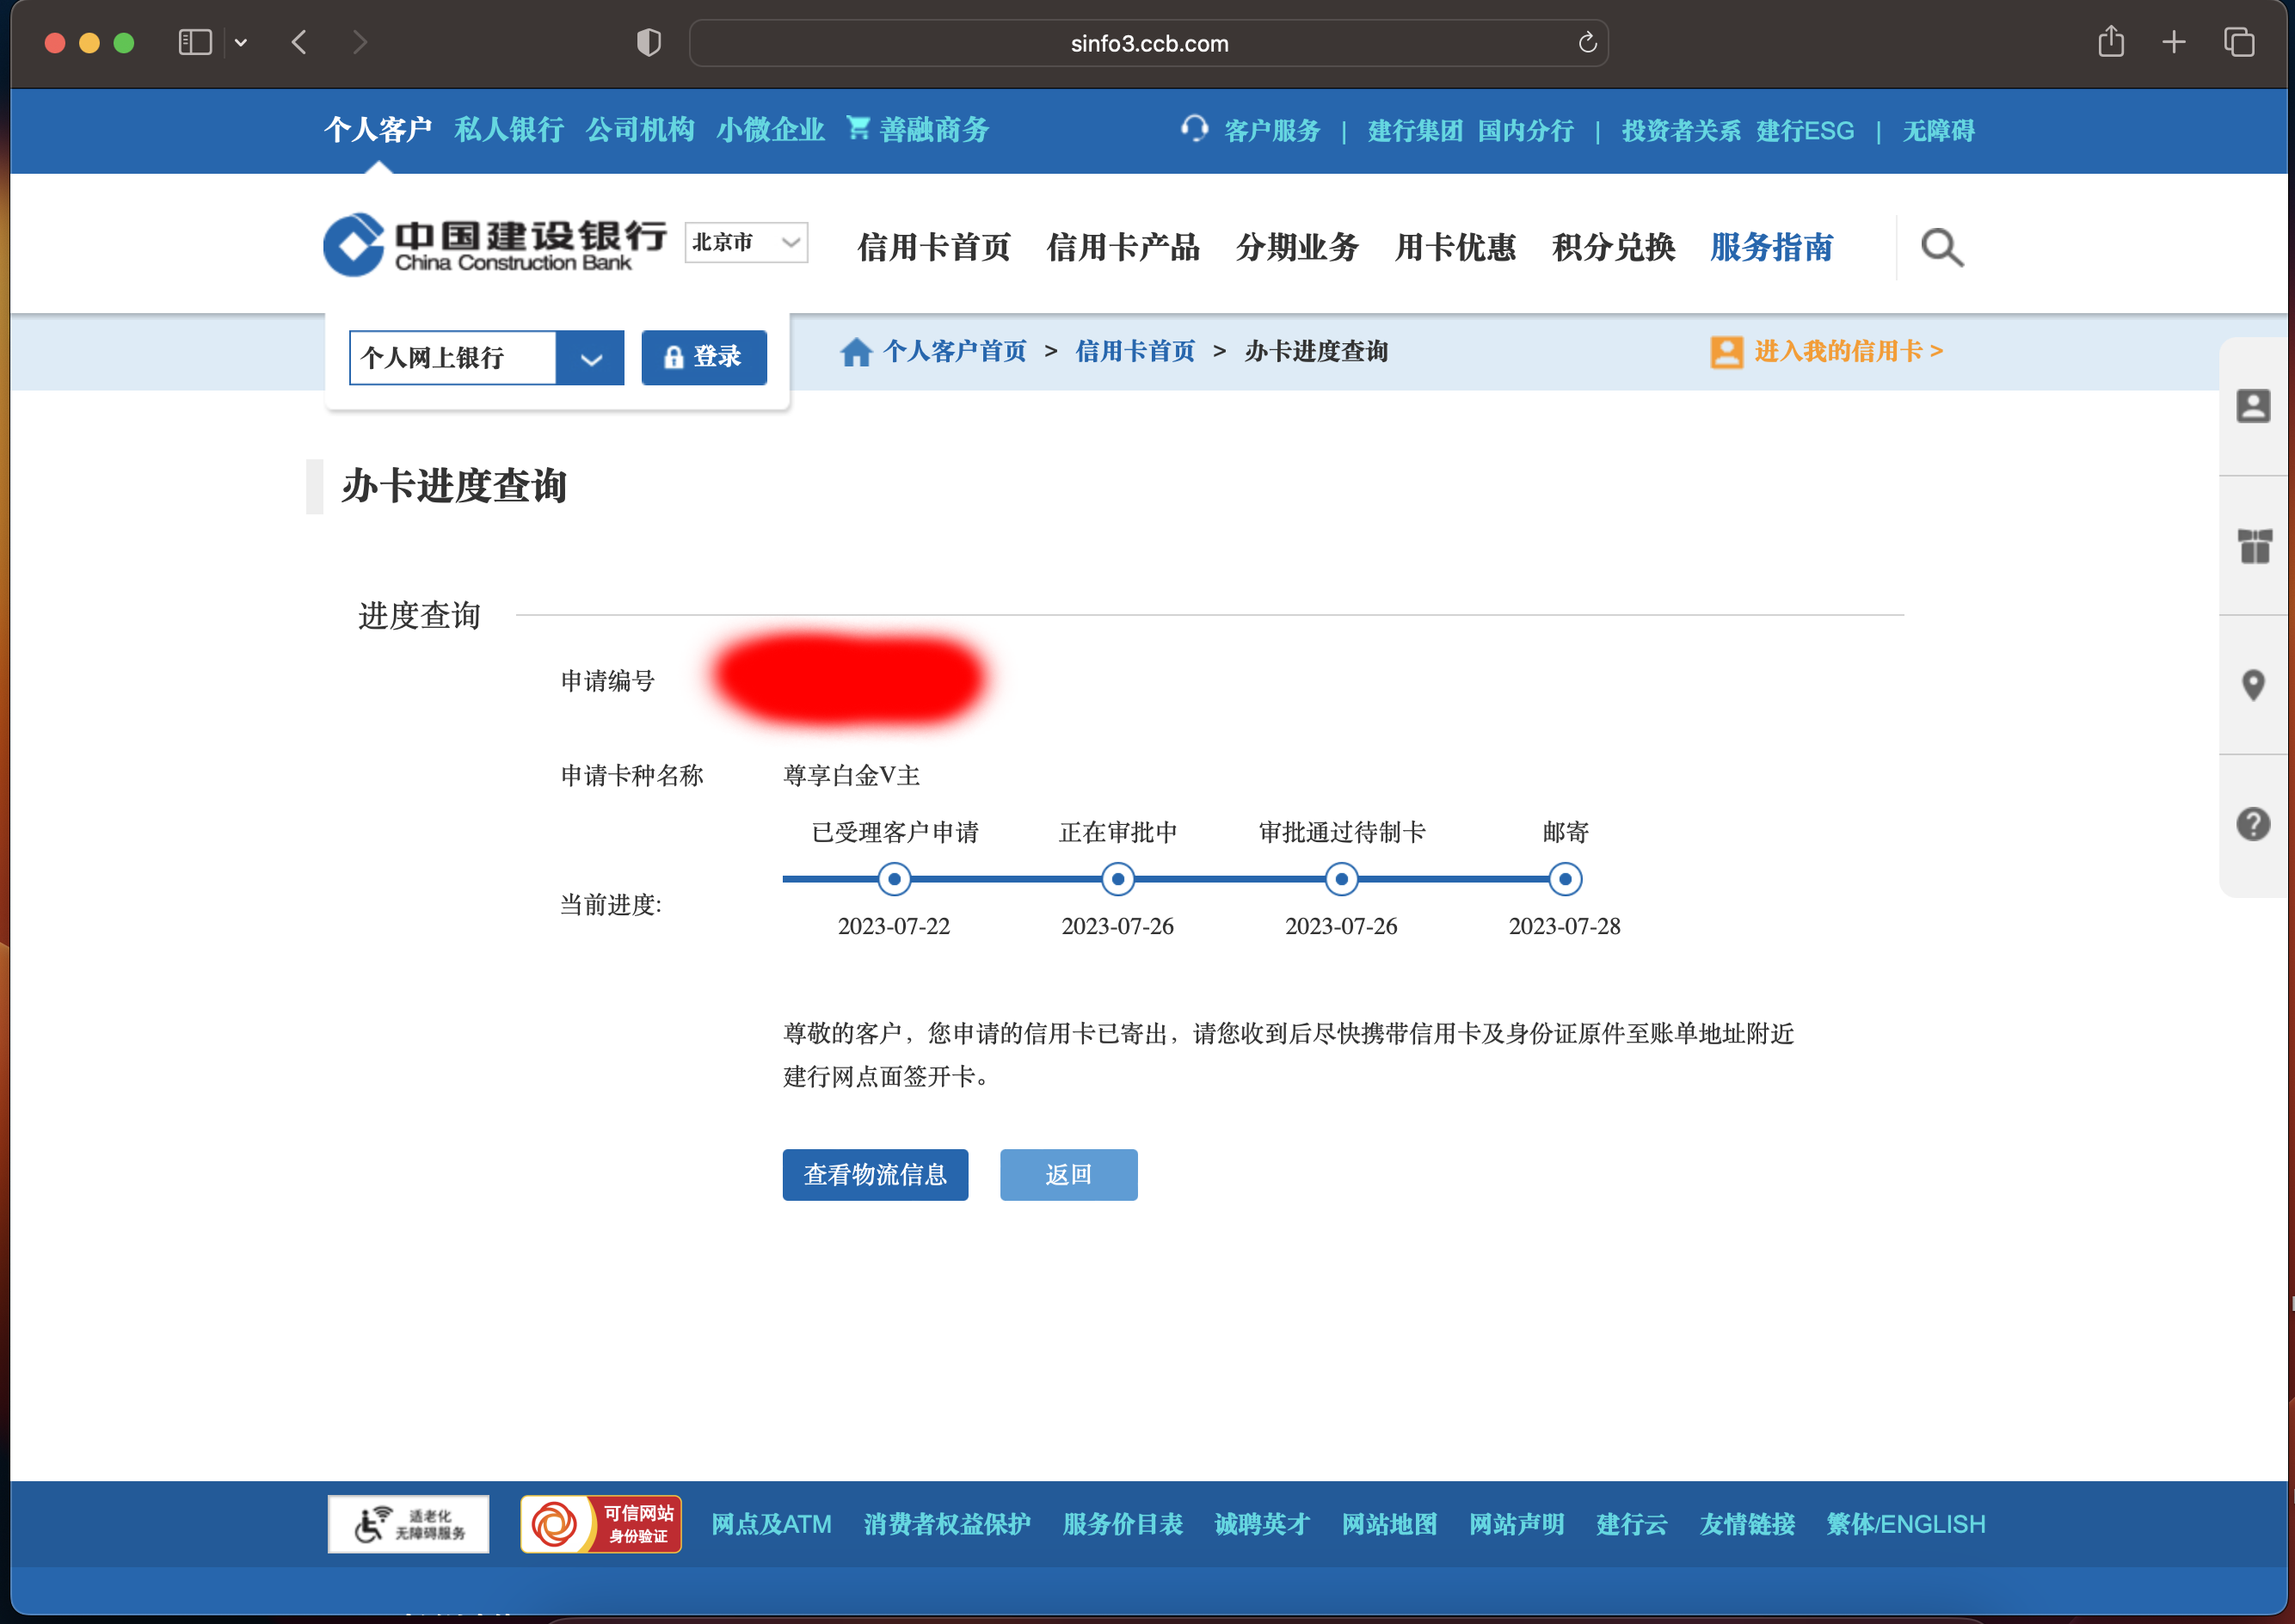This screenshot has height=1624, width=2295.
Task: Open the 北京市 city dropdown
Action: (x=746, y=242)
